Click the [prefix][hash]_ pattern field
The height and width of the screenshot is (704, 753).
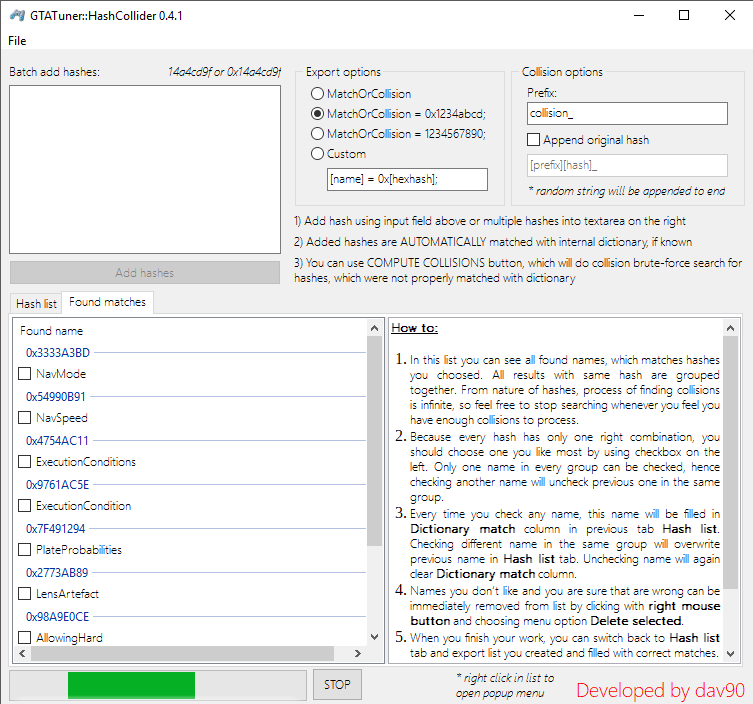pyautogui.click(x=627, y=165)
